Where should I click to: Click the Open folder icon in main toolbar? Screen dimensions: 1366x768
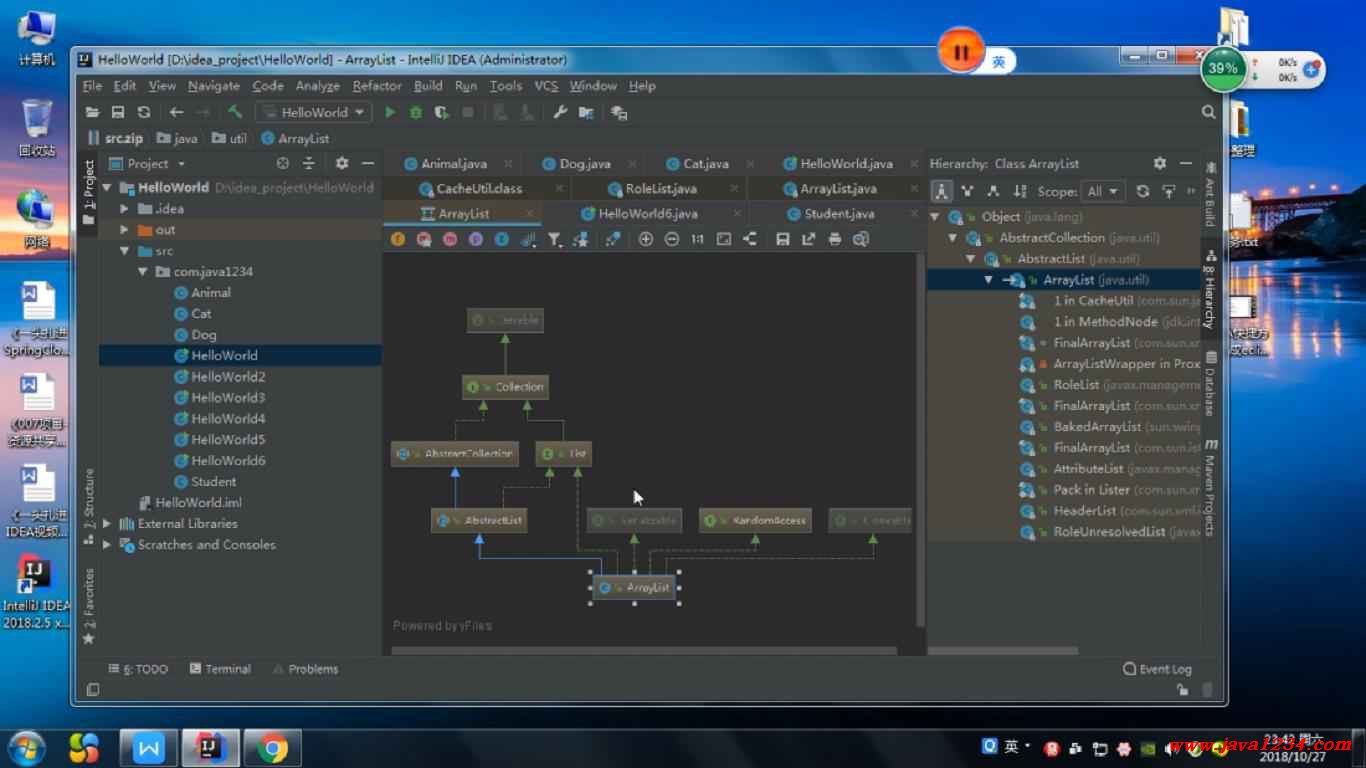[92, 112]
